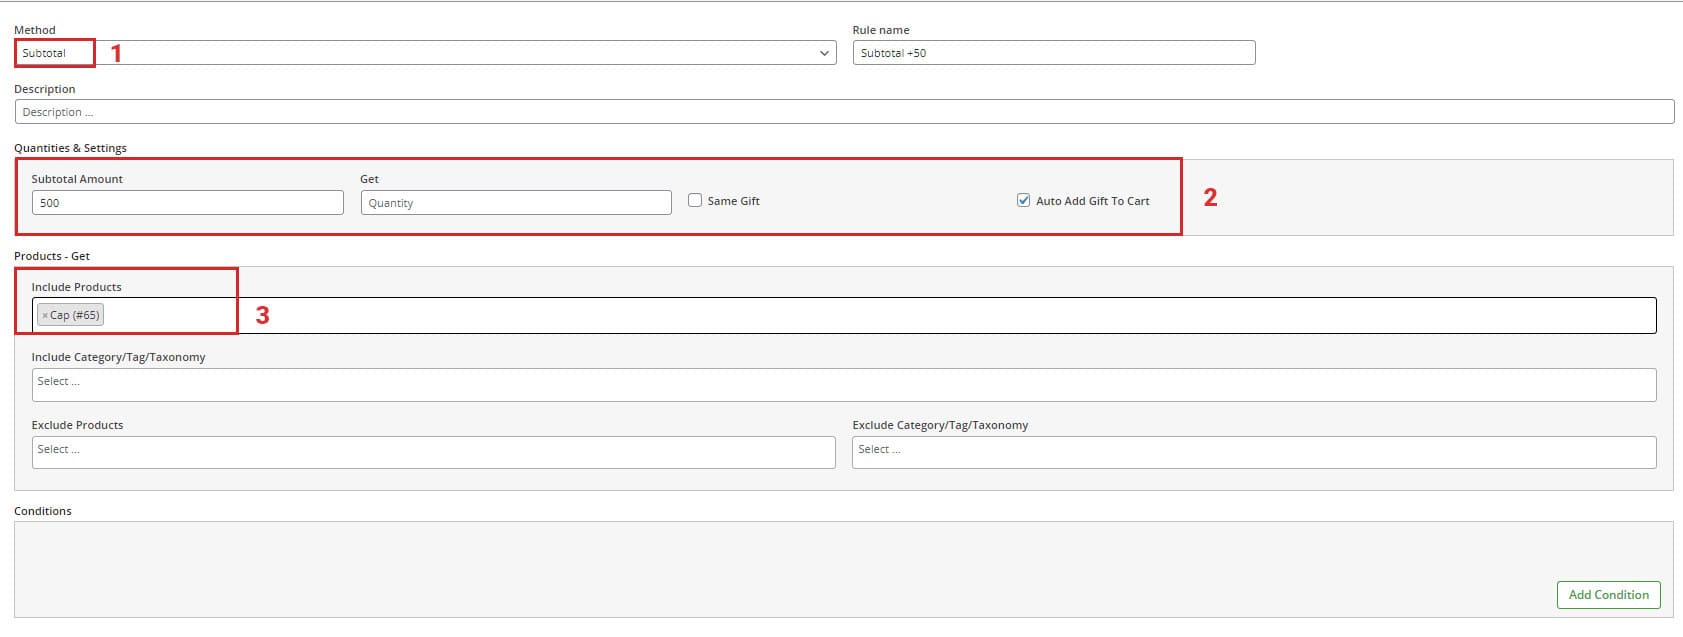Click the "Conditions" section heading
Screen dimensions: 1683x637
pyautogui.click(x=43, y=511)
